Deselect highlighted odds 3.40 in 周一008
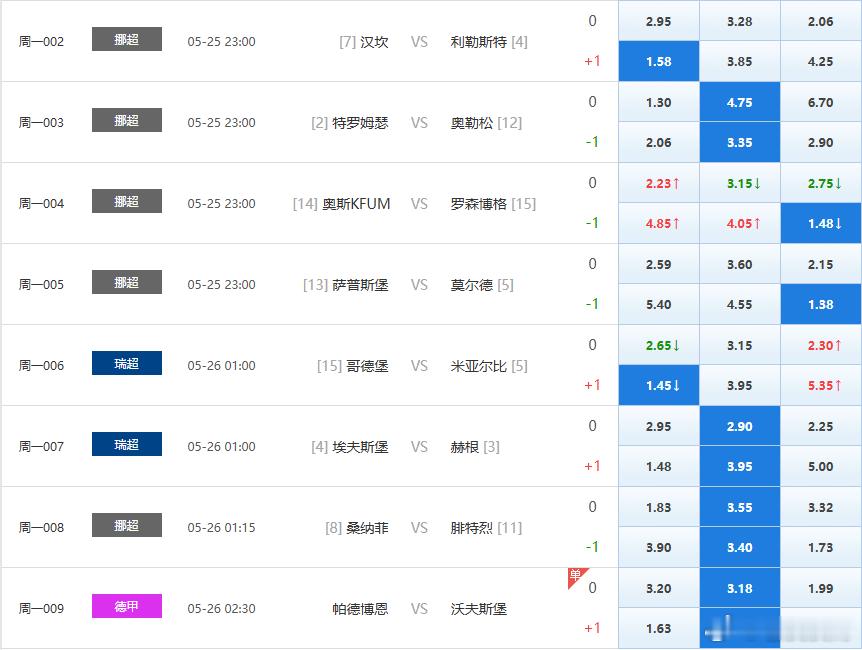 coord(739,547)
